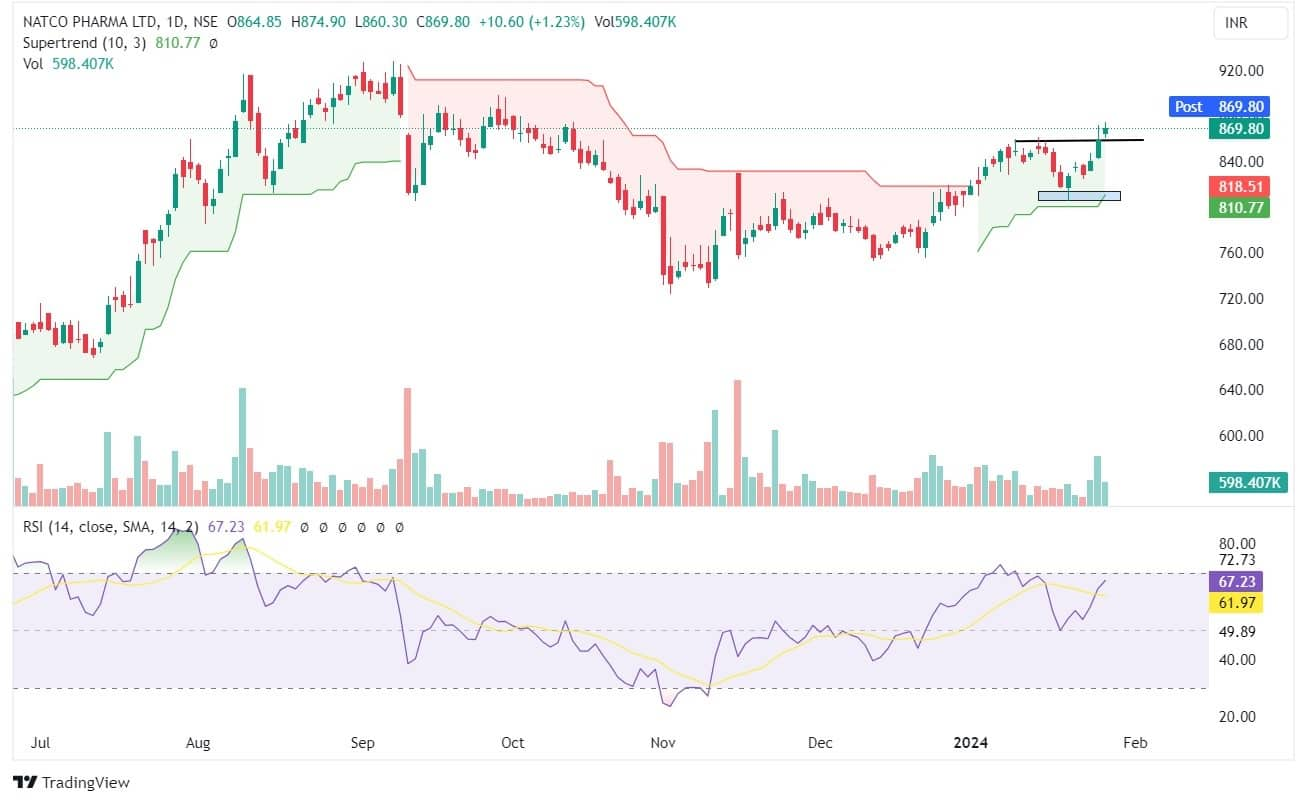Click the Dec label on time axis
Image resolution: width=1307 pixels, height=804 pixels.
click(x=820, y=743)
